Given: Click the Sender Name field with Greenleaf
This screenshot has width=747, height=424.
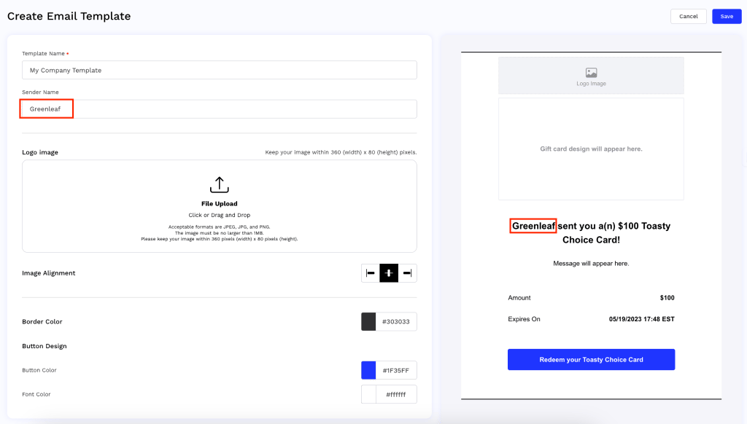Looking at the screenshot, I should tap(219, 109).
